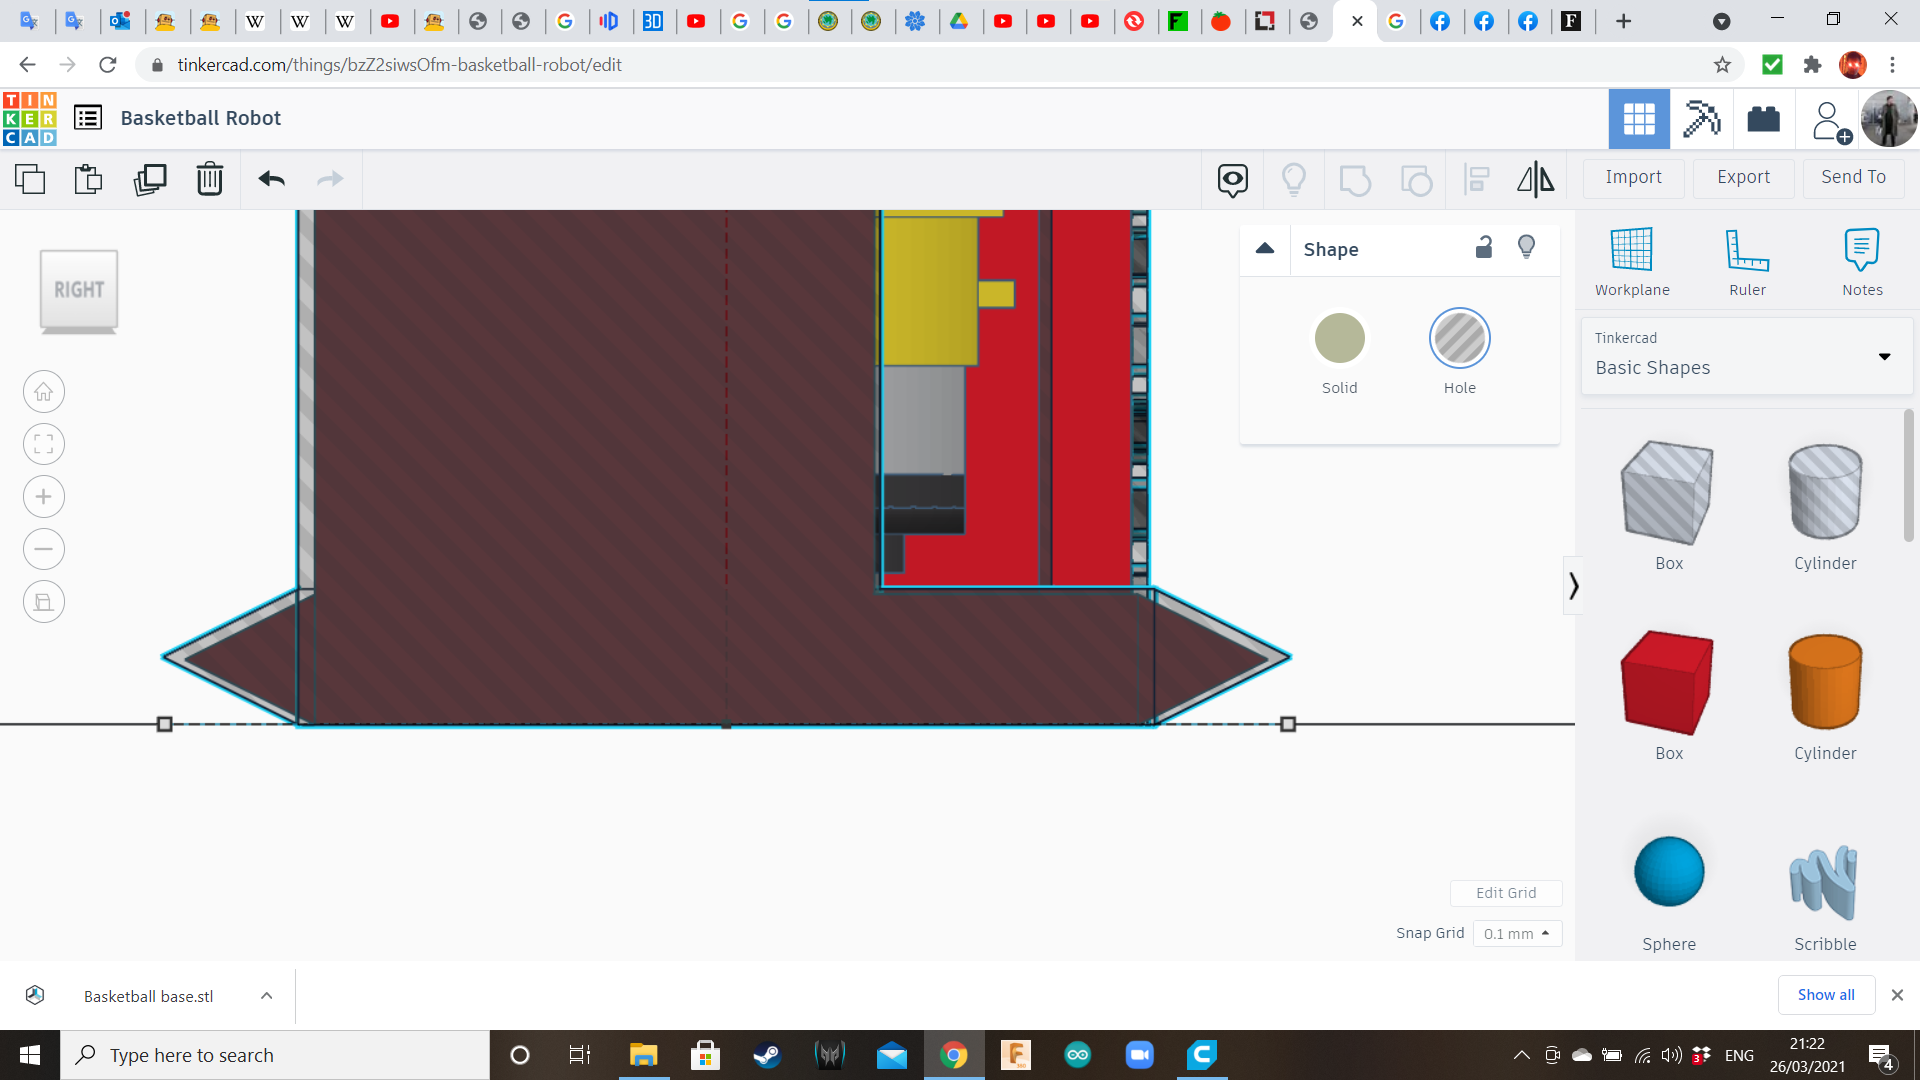Select the Workplane tool
This screenshot has width=1920, height=1080.
tap(1631, 260)
